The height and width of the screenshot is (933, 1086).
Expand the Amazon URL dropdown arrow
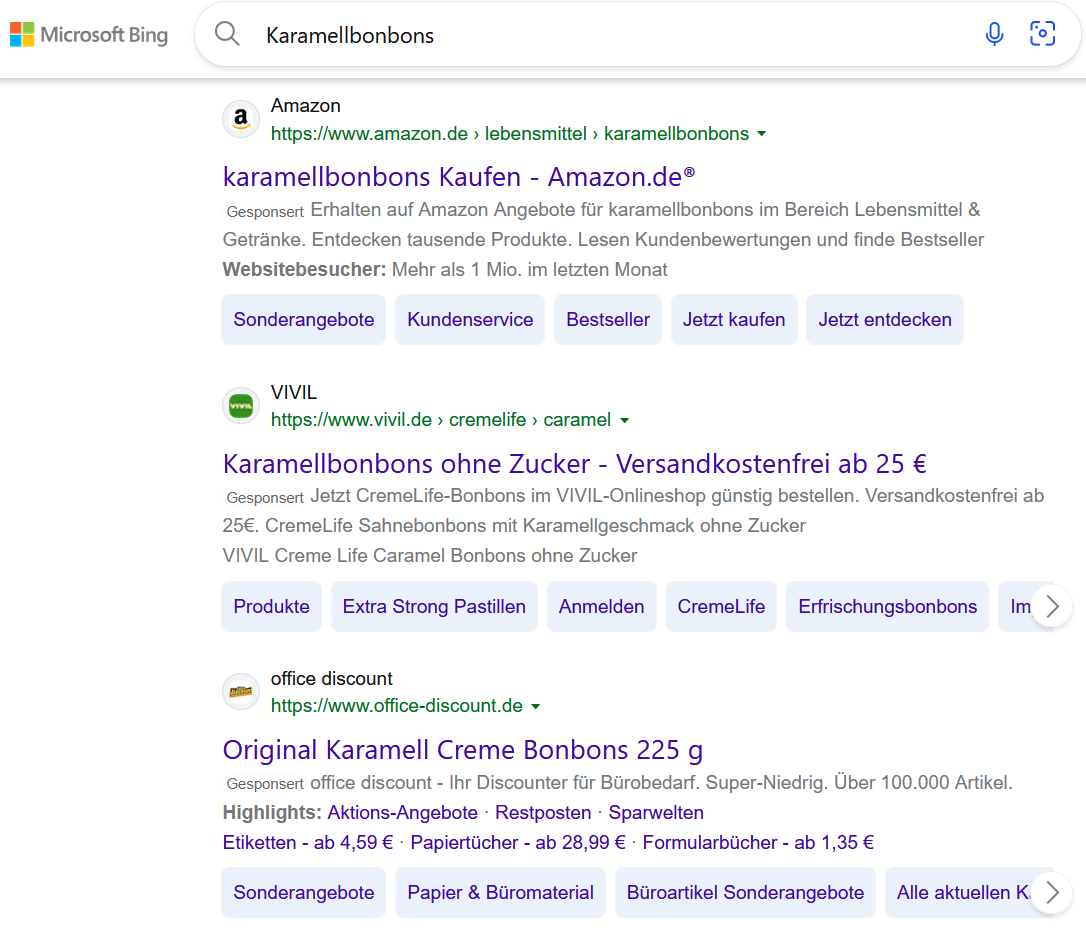(x=762, y=134)
